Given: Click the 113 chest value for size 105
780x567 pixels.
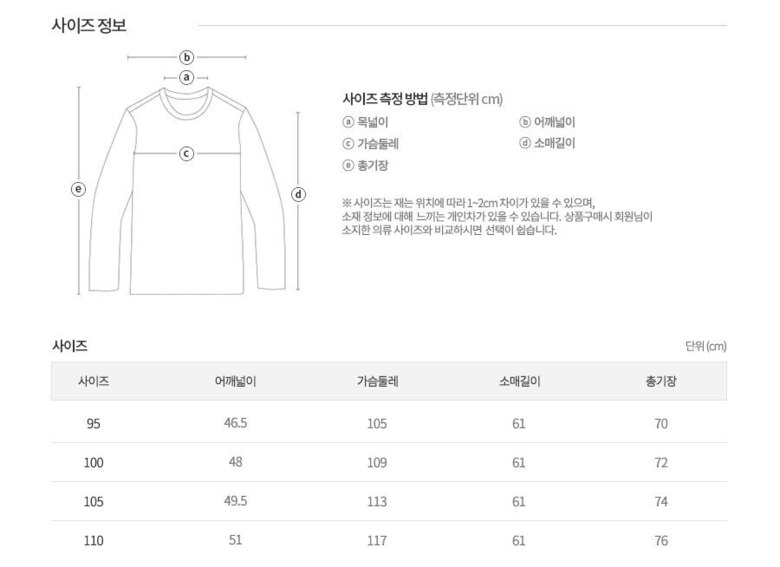Looking at the screenshot, I should click(x=377, y=502).
